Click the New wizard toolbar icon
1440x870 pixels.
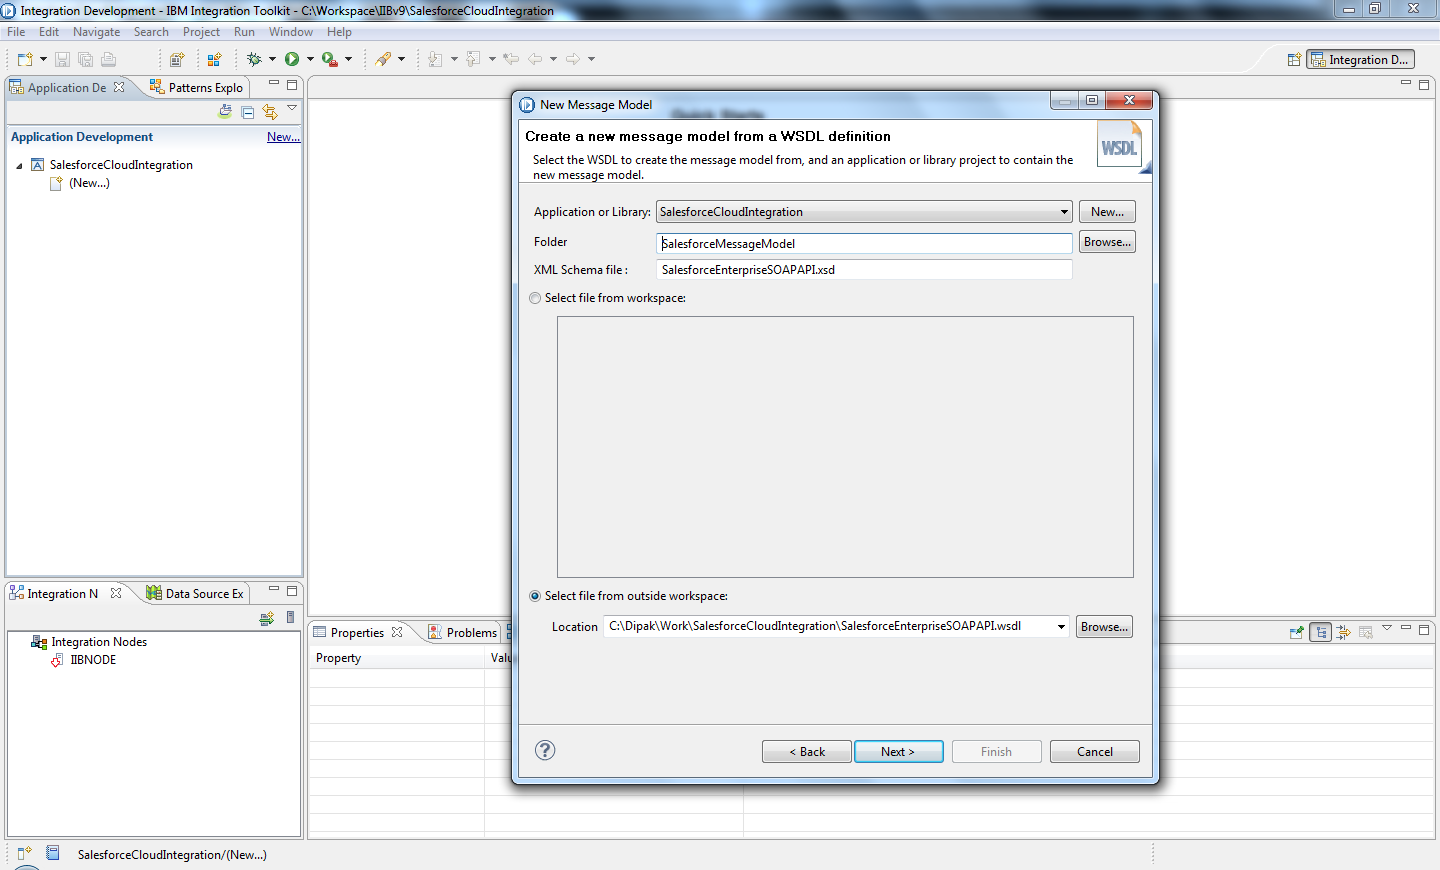click(x=25, y=59)
